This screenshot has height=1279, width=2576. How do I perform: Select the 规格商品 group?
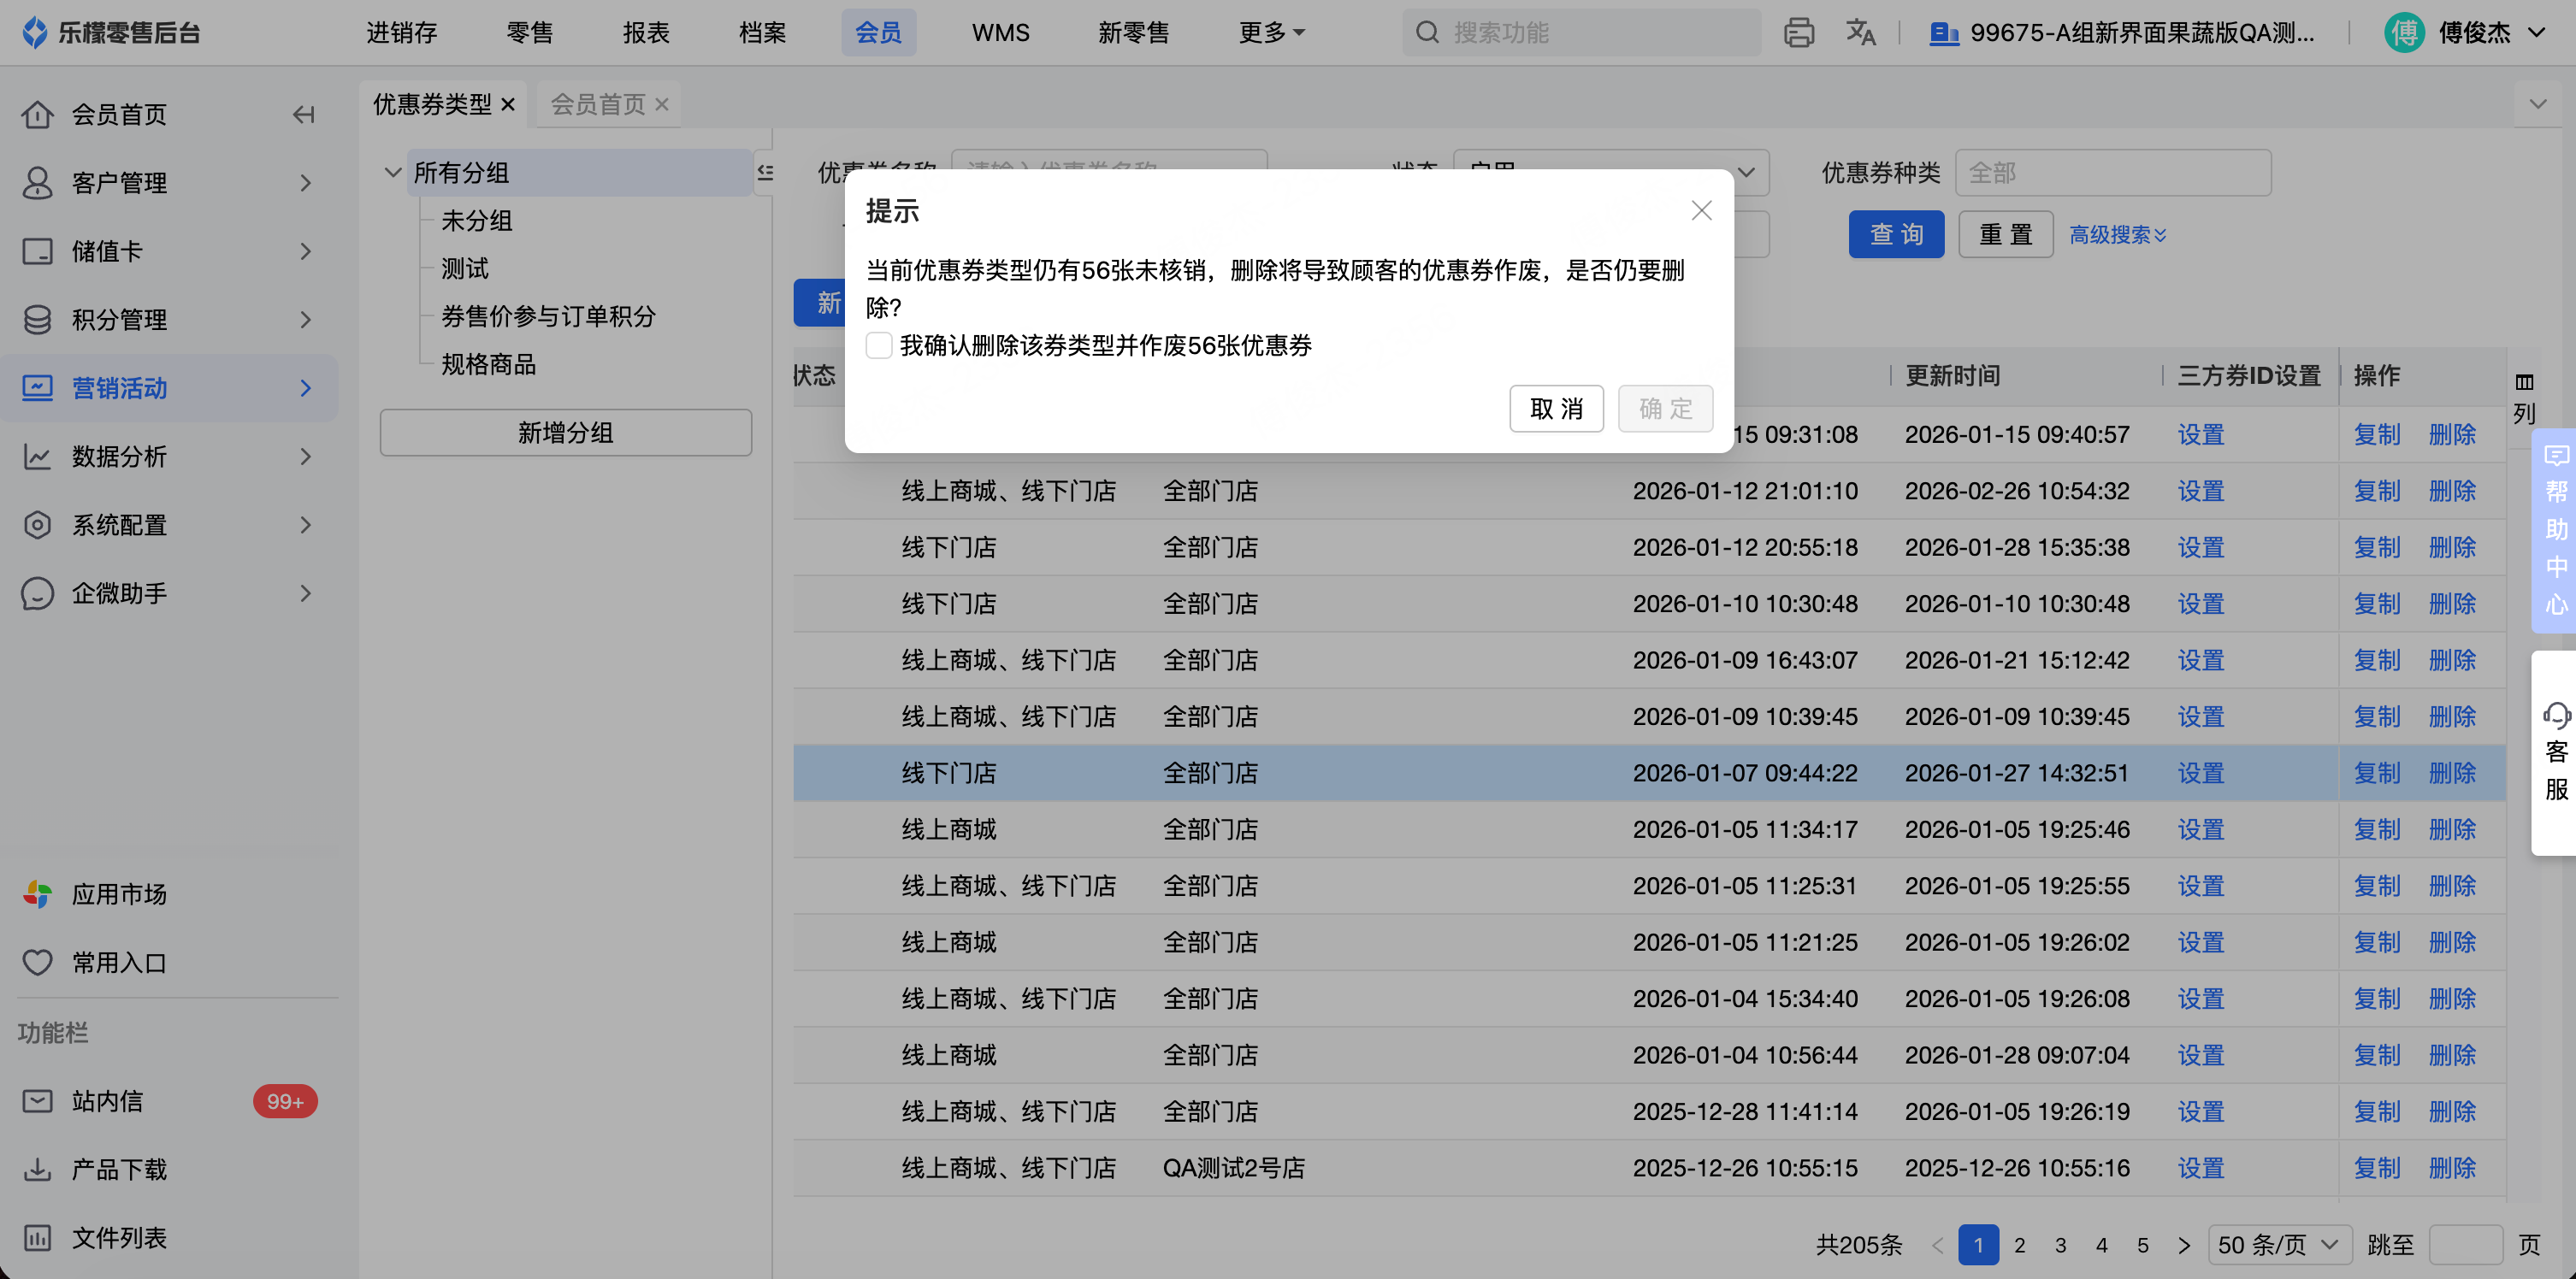(488, 365)
